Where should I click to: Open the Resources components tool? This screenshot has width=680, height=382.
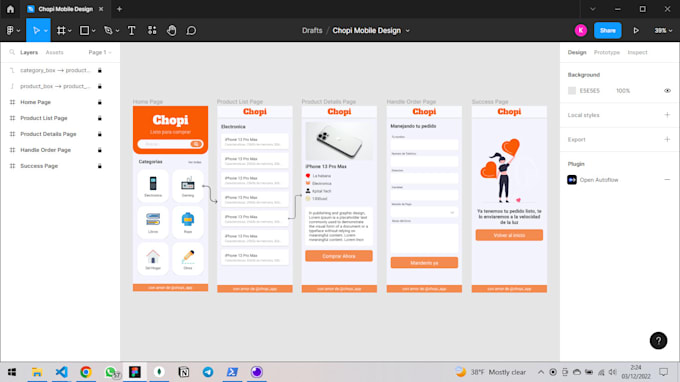coord(152,30)
